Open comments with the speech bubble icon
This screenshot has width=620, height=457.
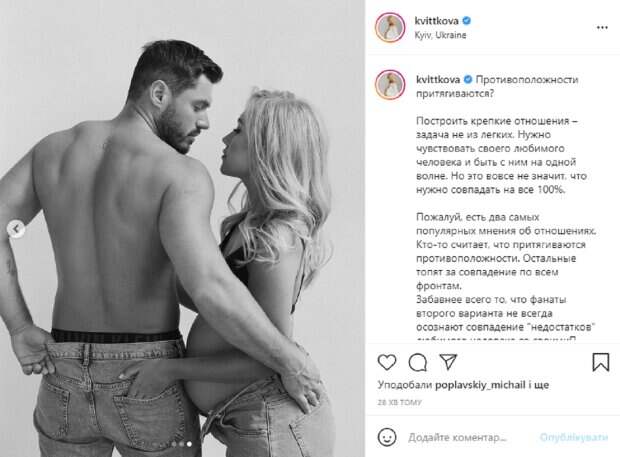pos(418,362)
